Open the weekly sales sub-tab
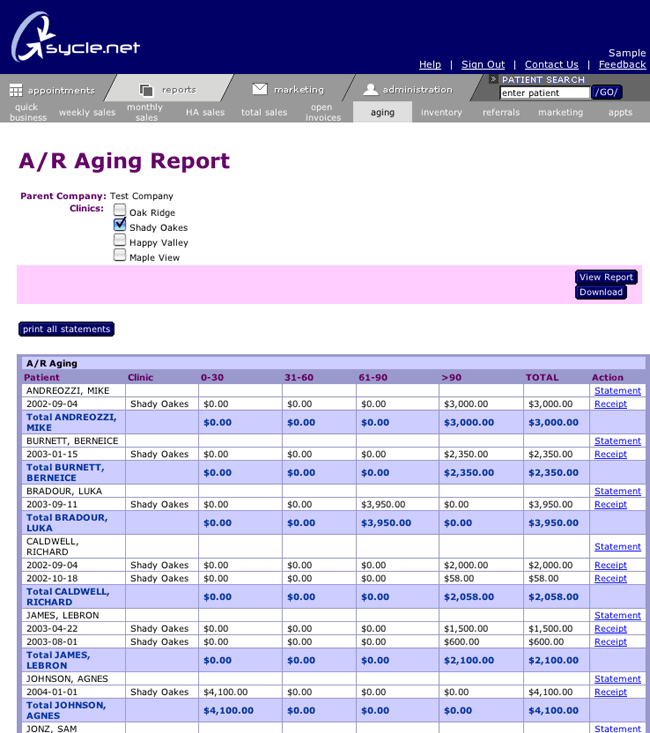This screenshot has width=650, height=733. click(x=87, y=113)
